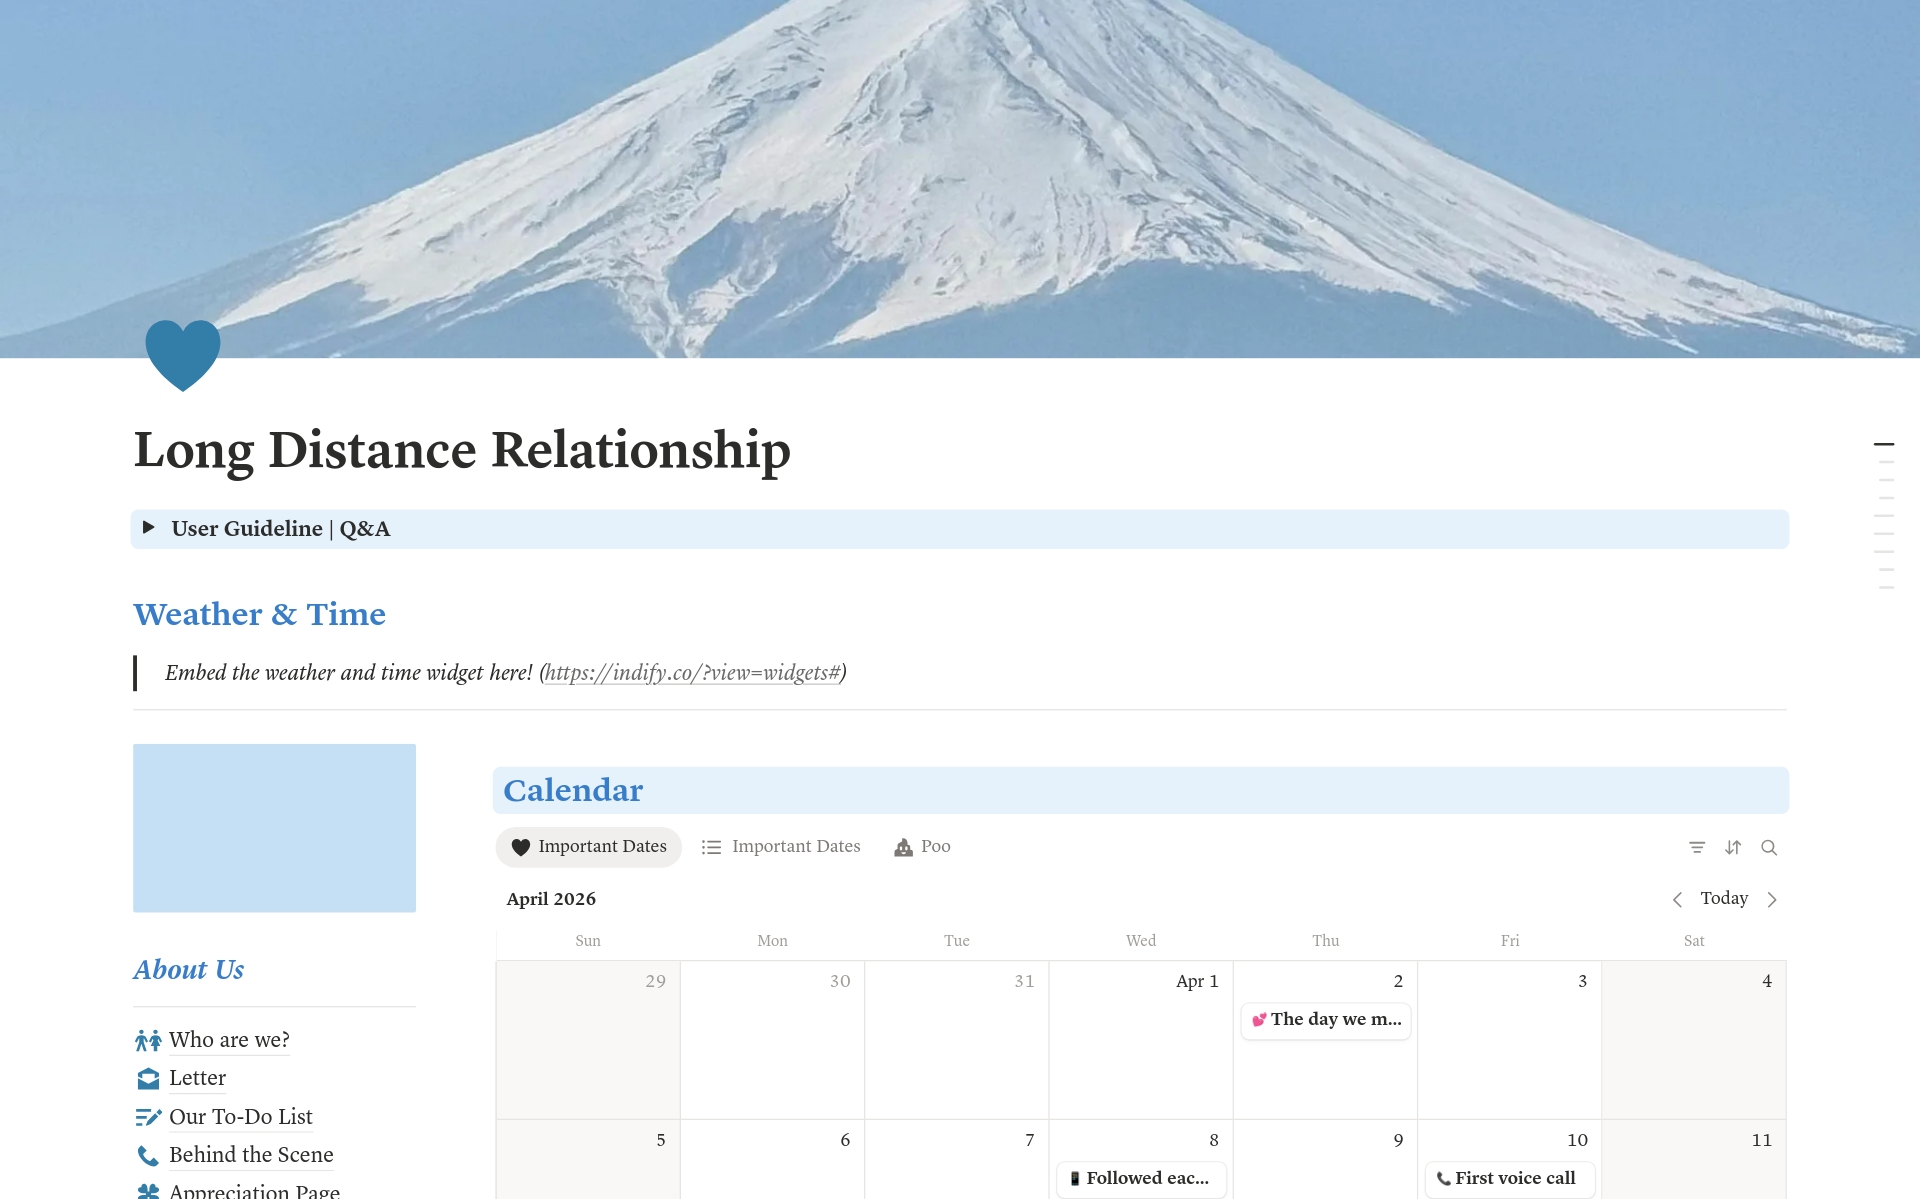Open the indify.co widgets link
The height and width of the screenshot is (1199, 1920).
(693, 673)
